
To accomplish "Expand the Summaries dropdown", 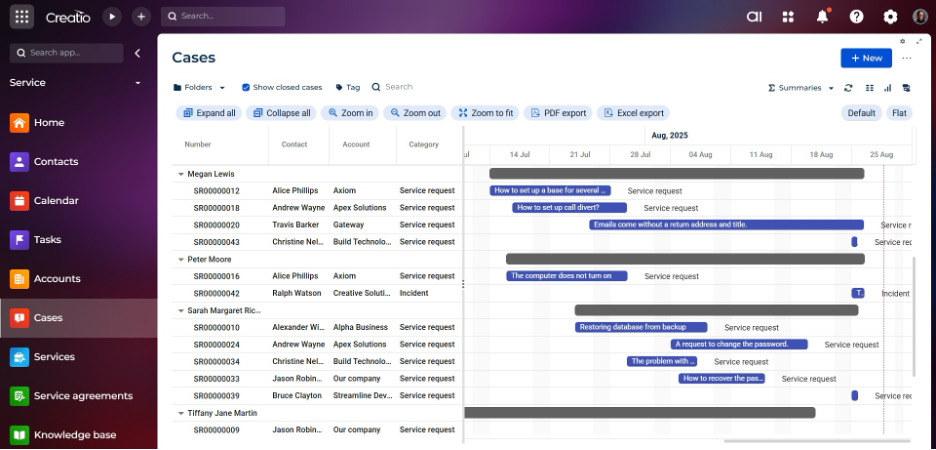I will (x=800, y=88).
